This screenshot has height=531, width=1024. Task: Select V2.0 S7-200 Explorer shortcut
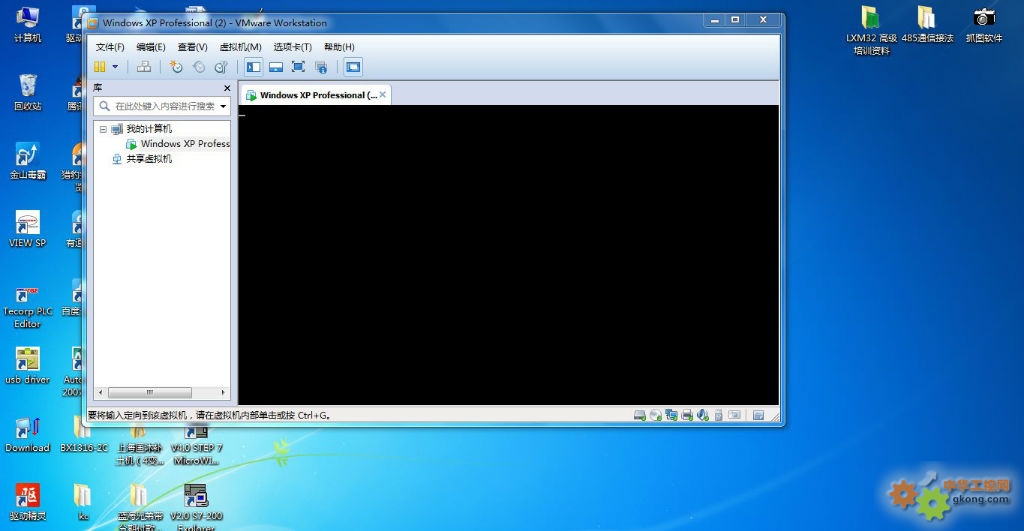coord(196,506)
